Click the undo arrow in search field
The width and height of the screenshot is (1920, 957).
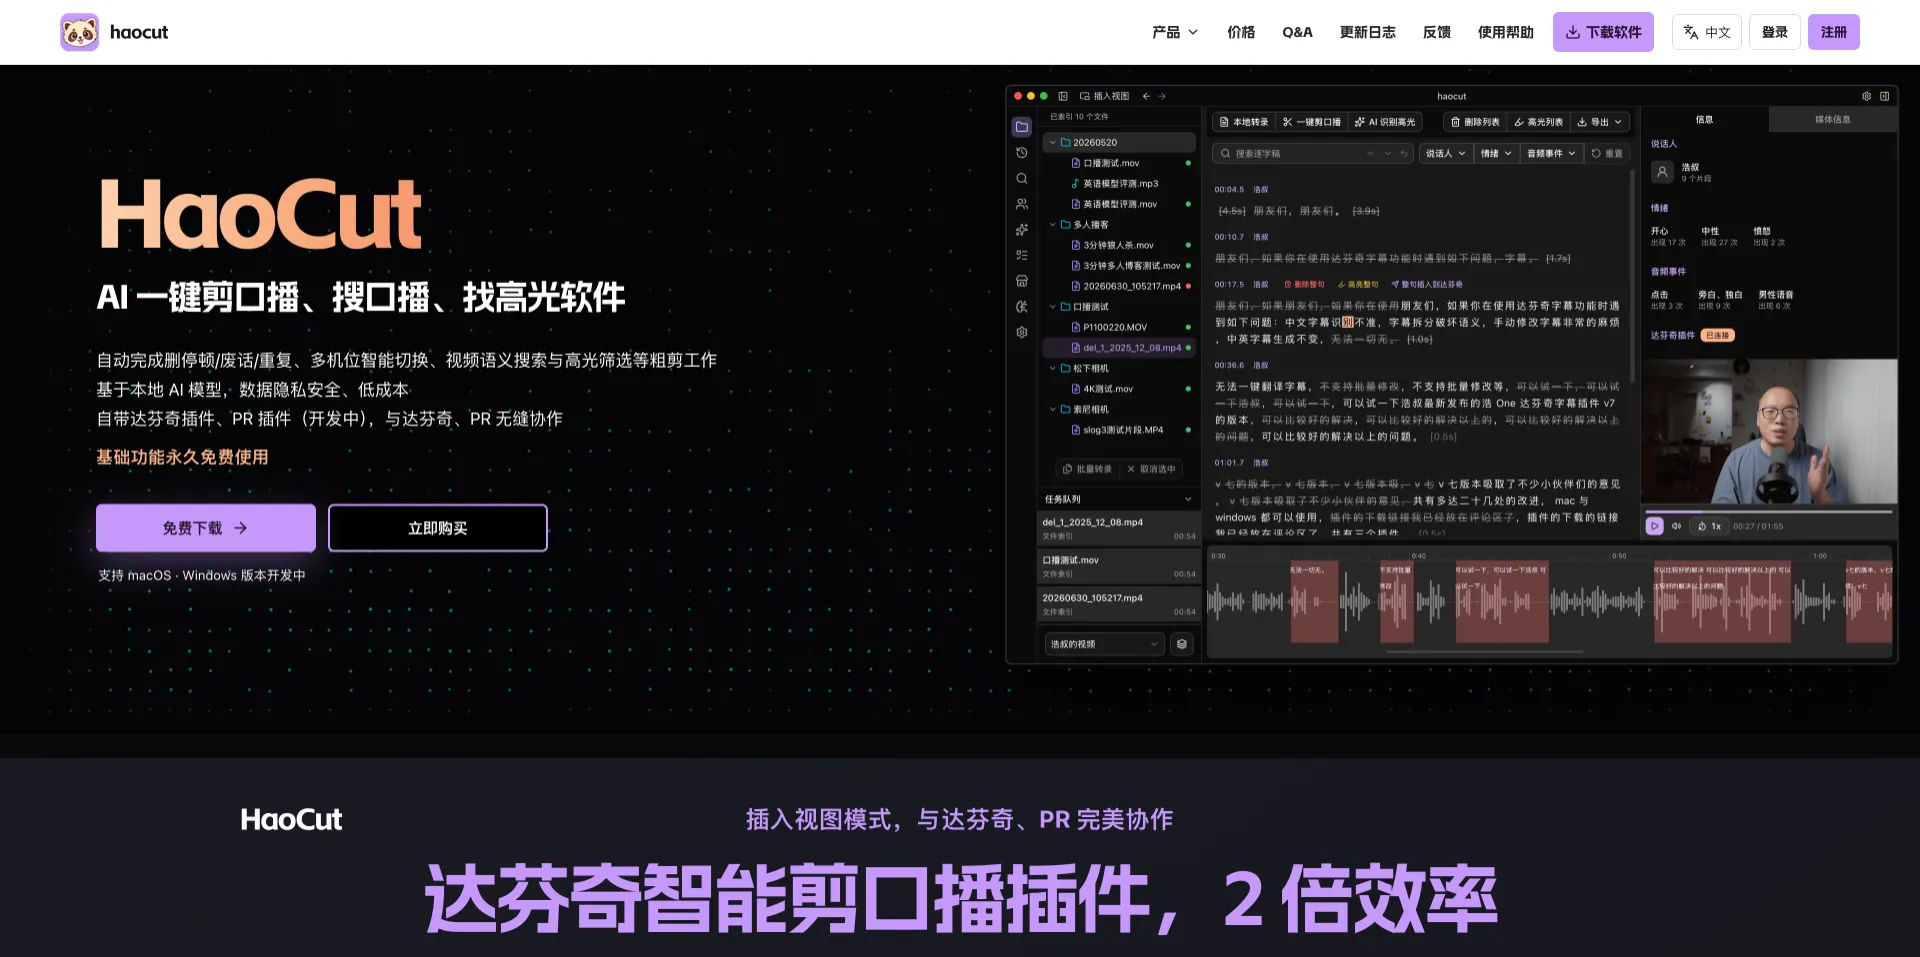click(x=1404, y=153)
